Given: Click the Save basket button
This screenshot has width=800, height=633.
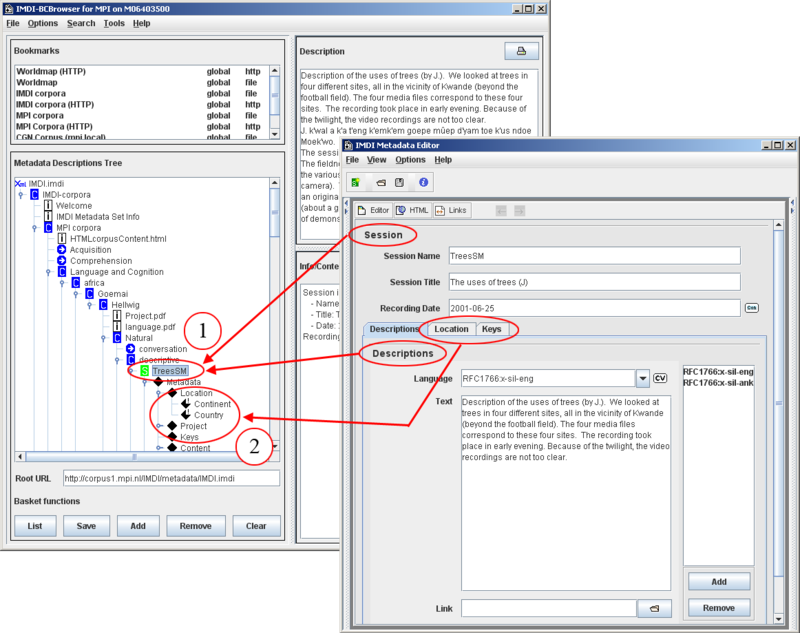Looking at the screenshot, I should pos(86,526).
